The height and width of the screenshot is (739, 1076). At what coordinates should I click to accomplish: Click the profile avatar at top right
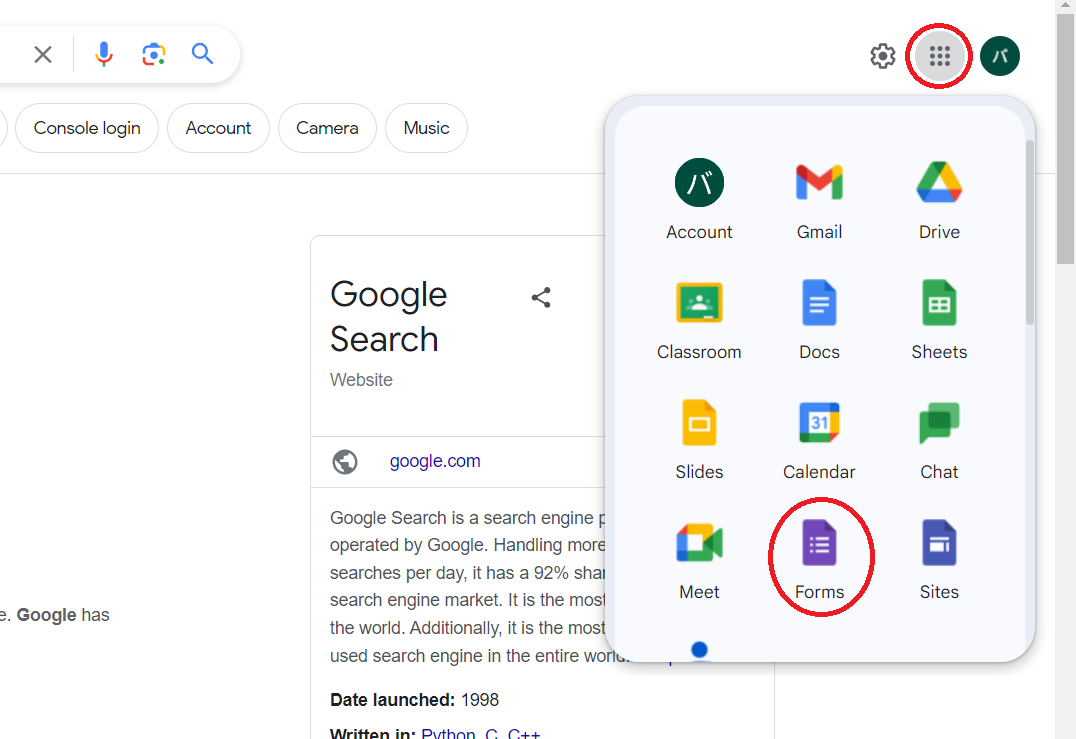[999, 56]
